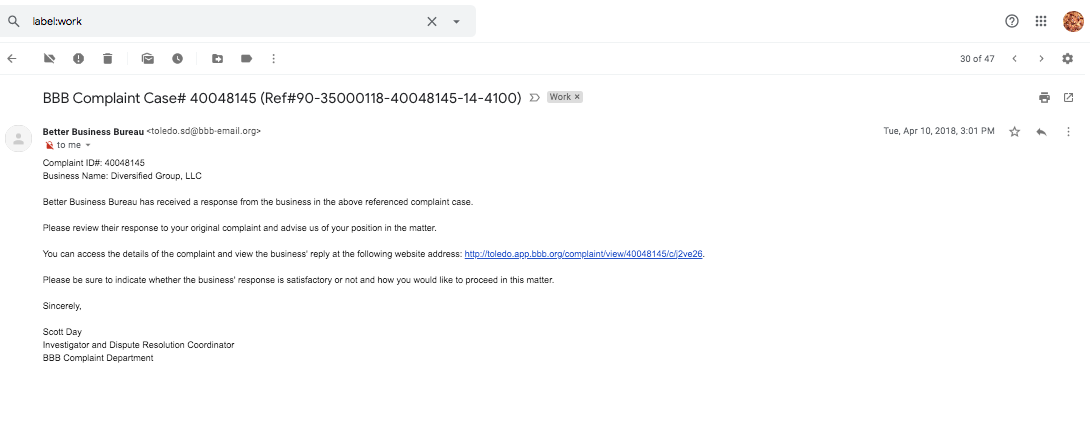Image resolution: width=1090 pixels, height=441 pixels.
Task: Expand search options dropdown arrow
Action: pyautogui.click(x=456, y=21)
